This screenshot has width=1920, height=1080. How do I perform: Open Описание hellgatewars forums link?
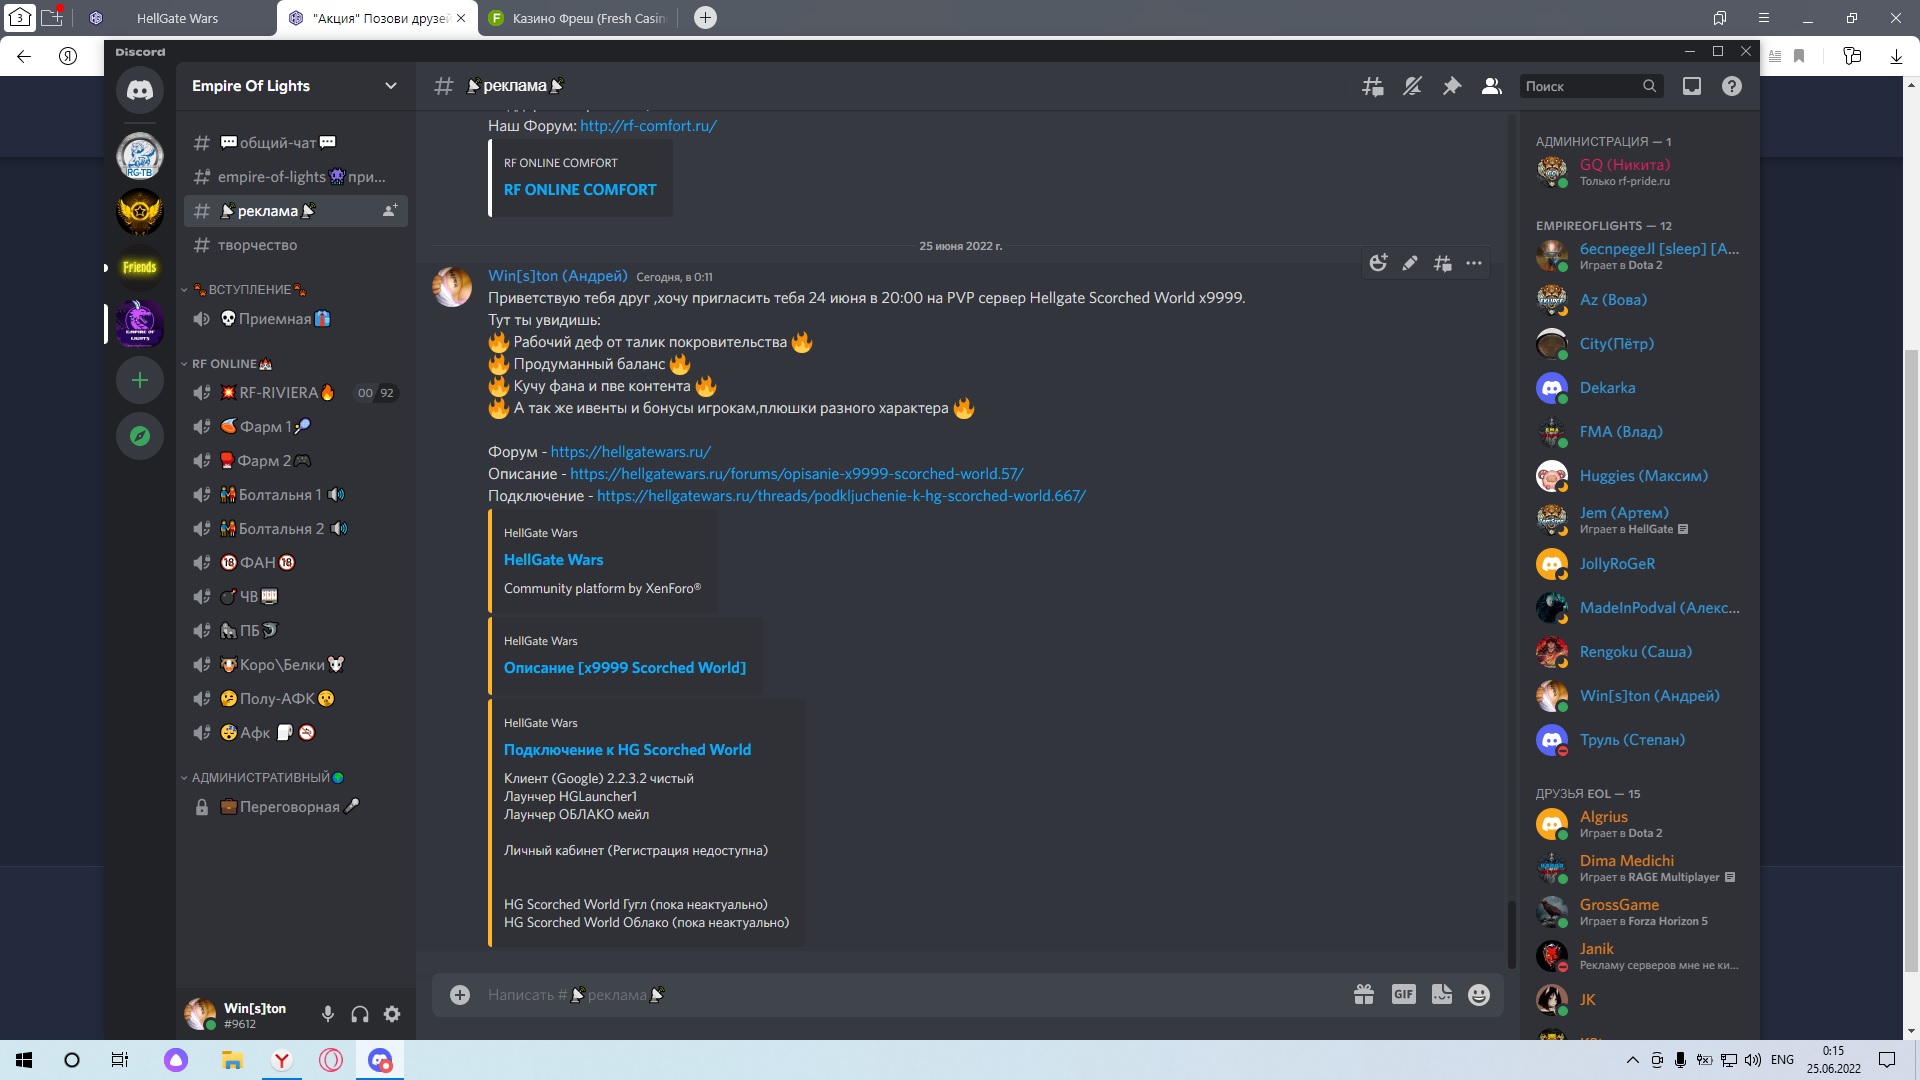coord(797,474)
